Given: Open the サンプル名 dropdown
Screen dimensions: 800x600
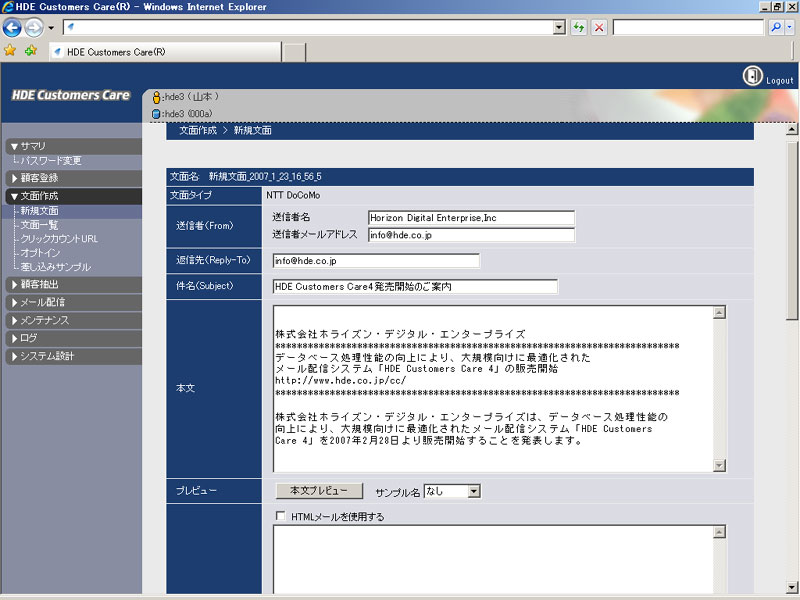Looking at the screenshot, I should click(452, 491).
